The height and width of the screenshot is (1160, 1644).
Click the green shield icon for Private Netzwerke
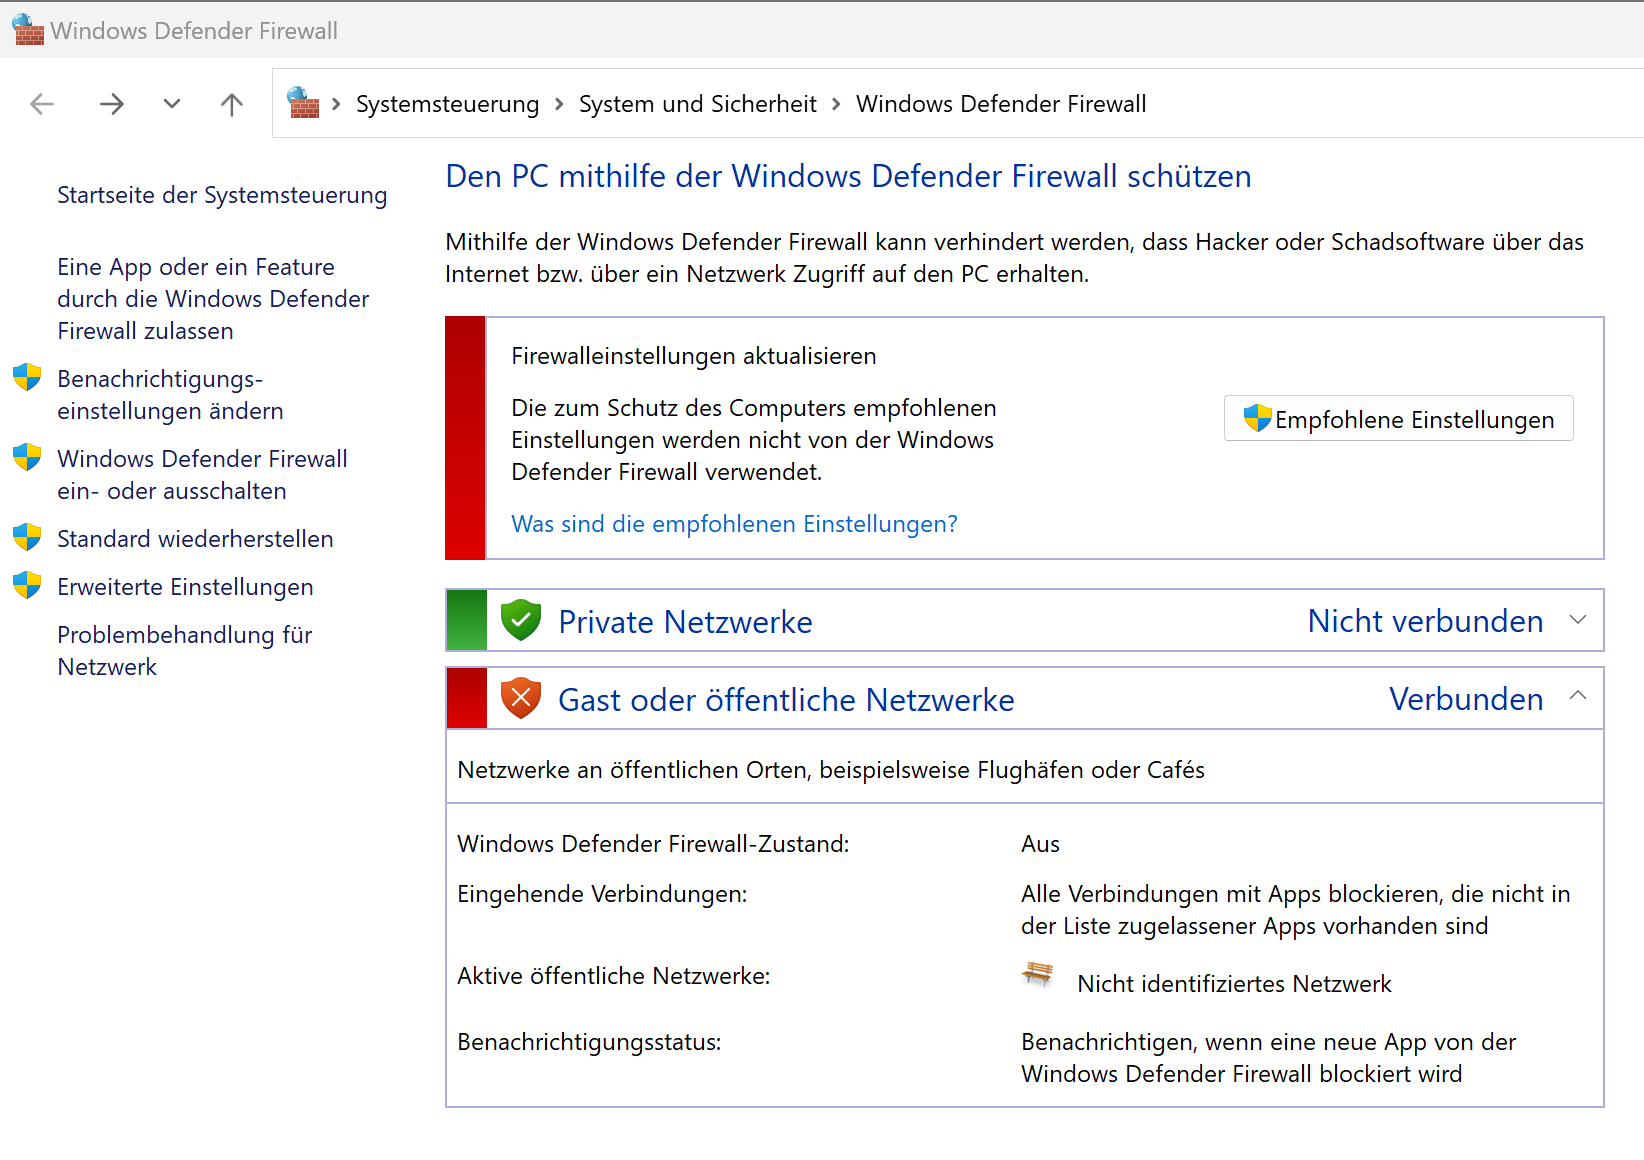(x=521, y=621)
